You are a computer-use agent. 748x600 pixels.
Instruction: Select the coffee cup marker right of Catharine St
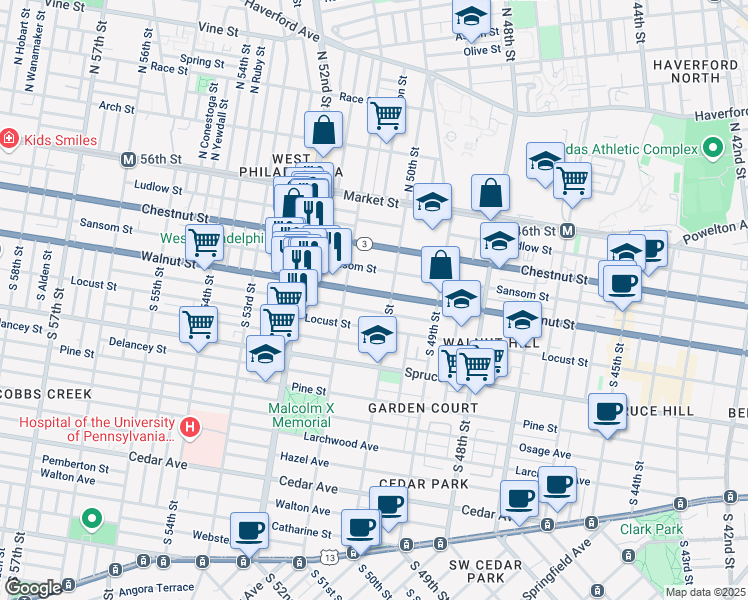click(361, 529)
